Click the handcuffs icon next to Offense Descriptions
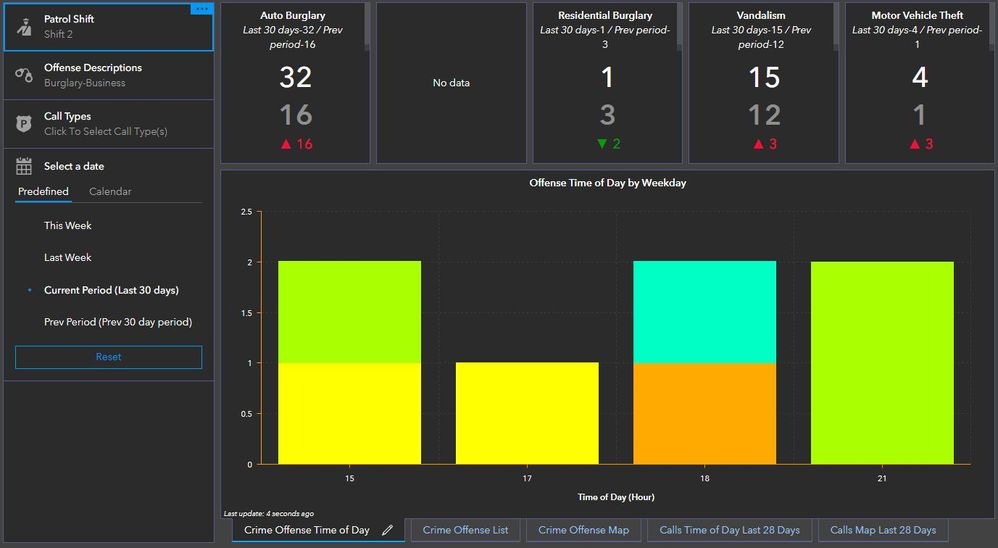This screenshot has width=998, height=548. pos(24,75)
